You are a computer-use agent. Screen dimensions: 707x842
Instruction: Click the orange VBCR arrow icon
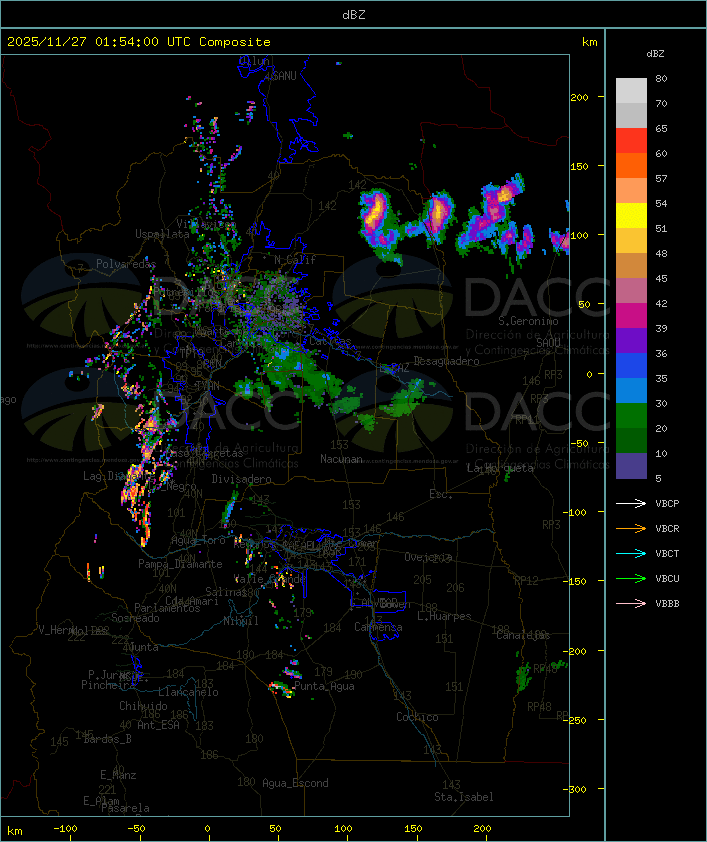point(631,528)
